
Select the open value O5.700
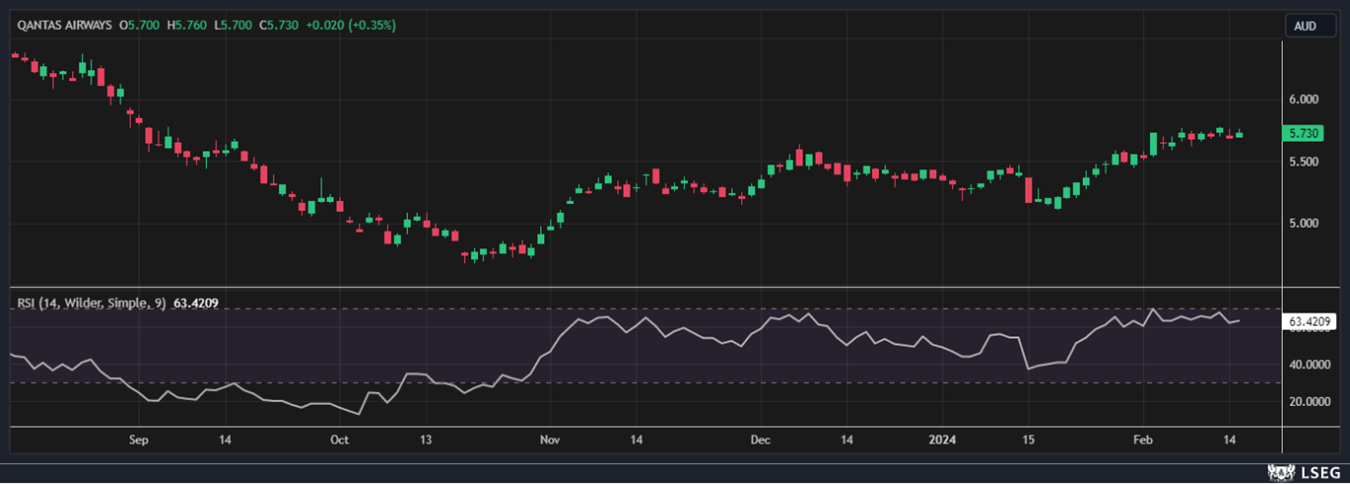[141, 25]
